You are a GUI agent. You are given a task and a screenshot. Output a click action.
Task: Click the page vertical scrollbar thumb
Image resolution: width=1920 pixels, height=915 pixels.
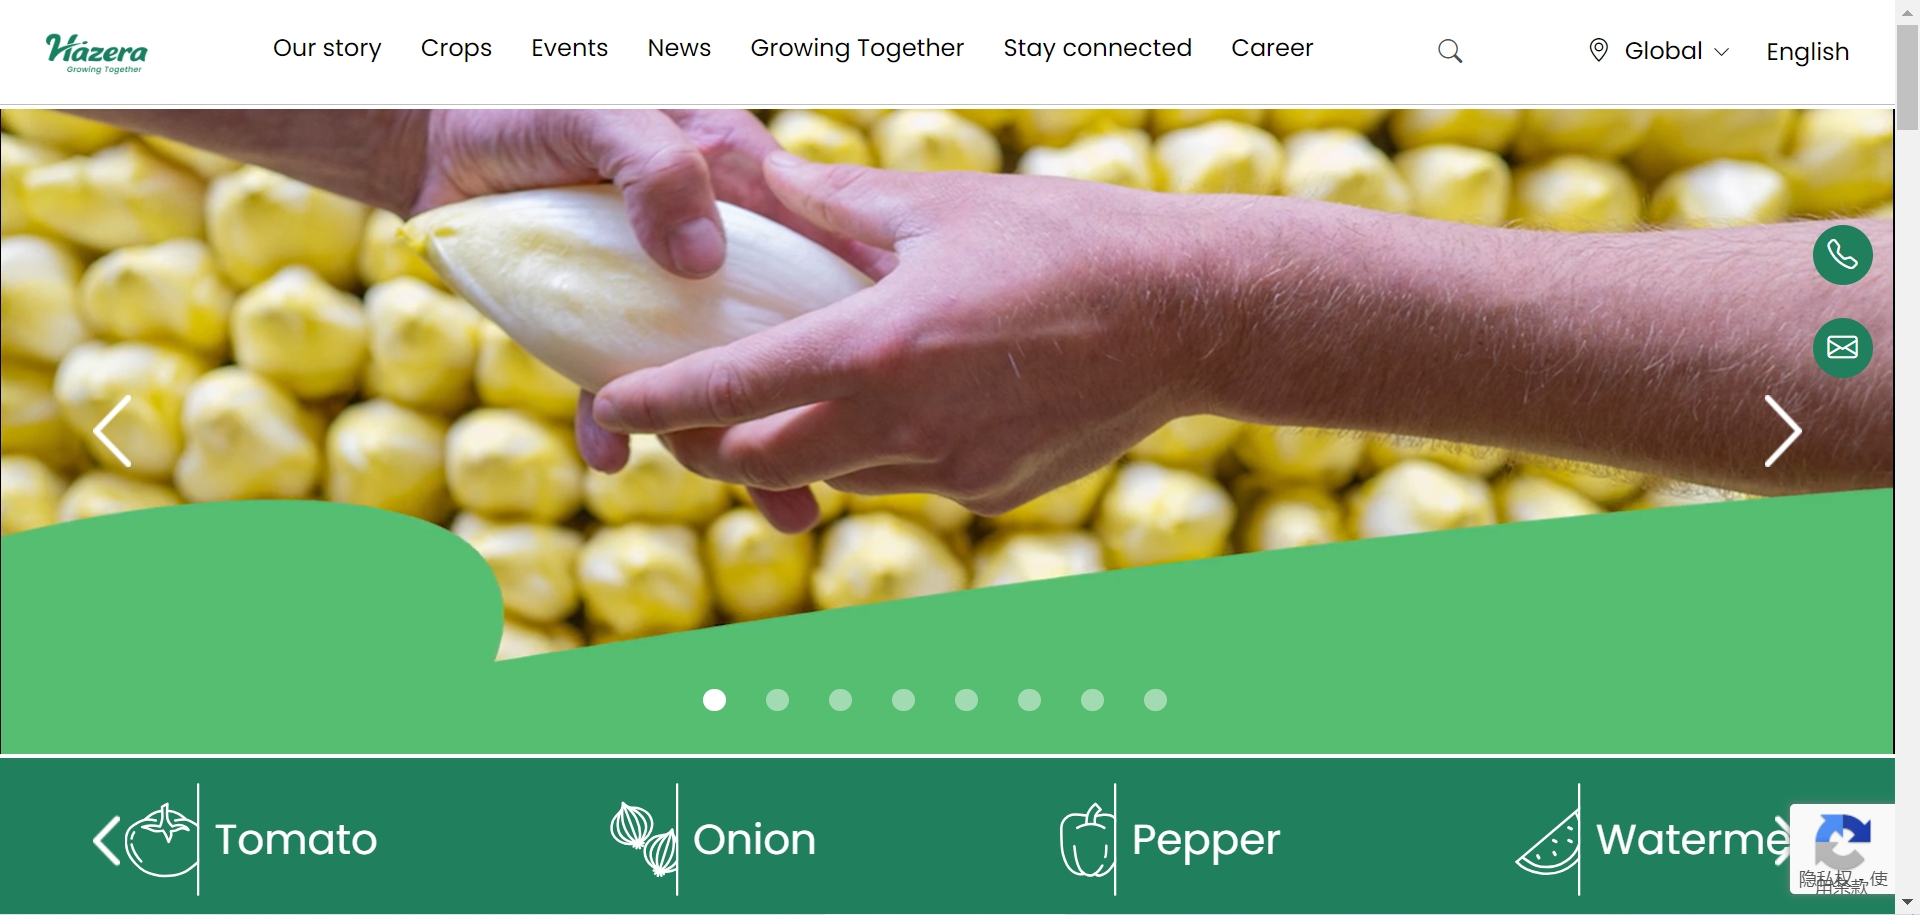pyautogui.click(x=1907, y=78)
